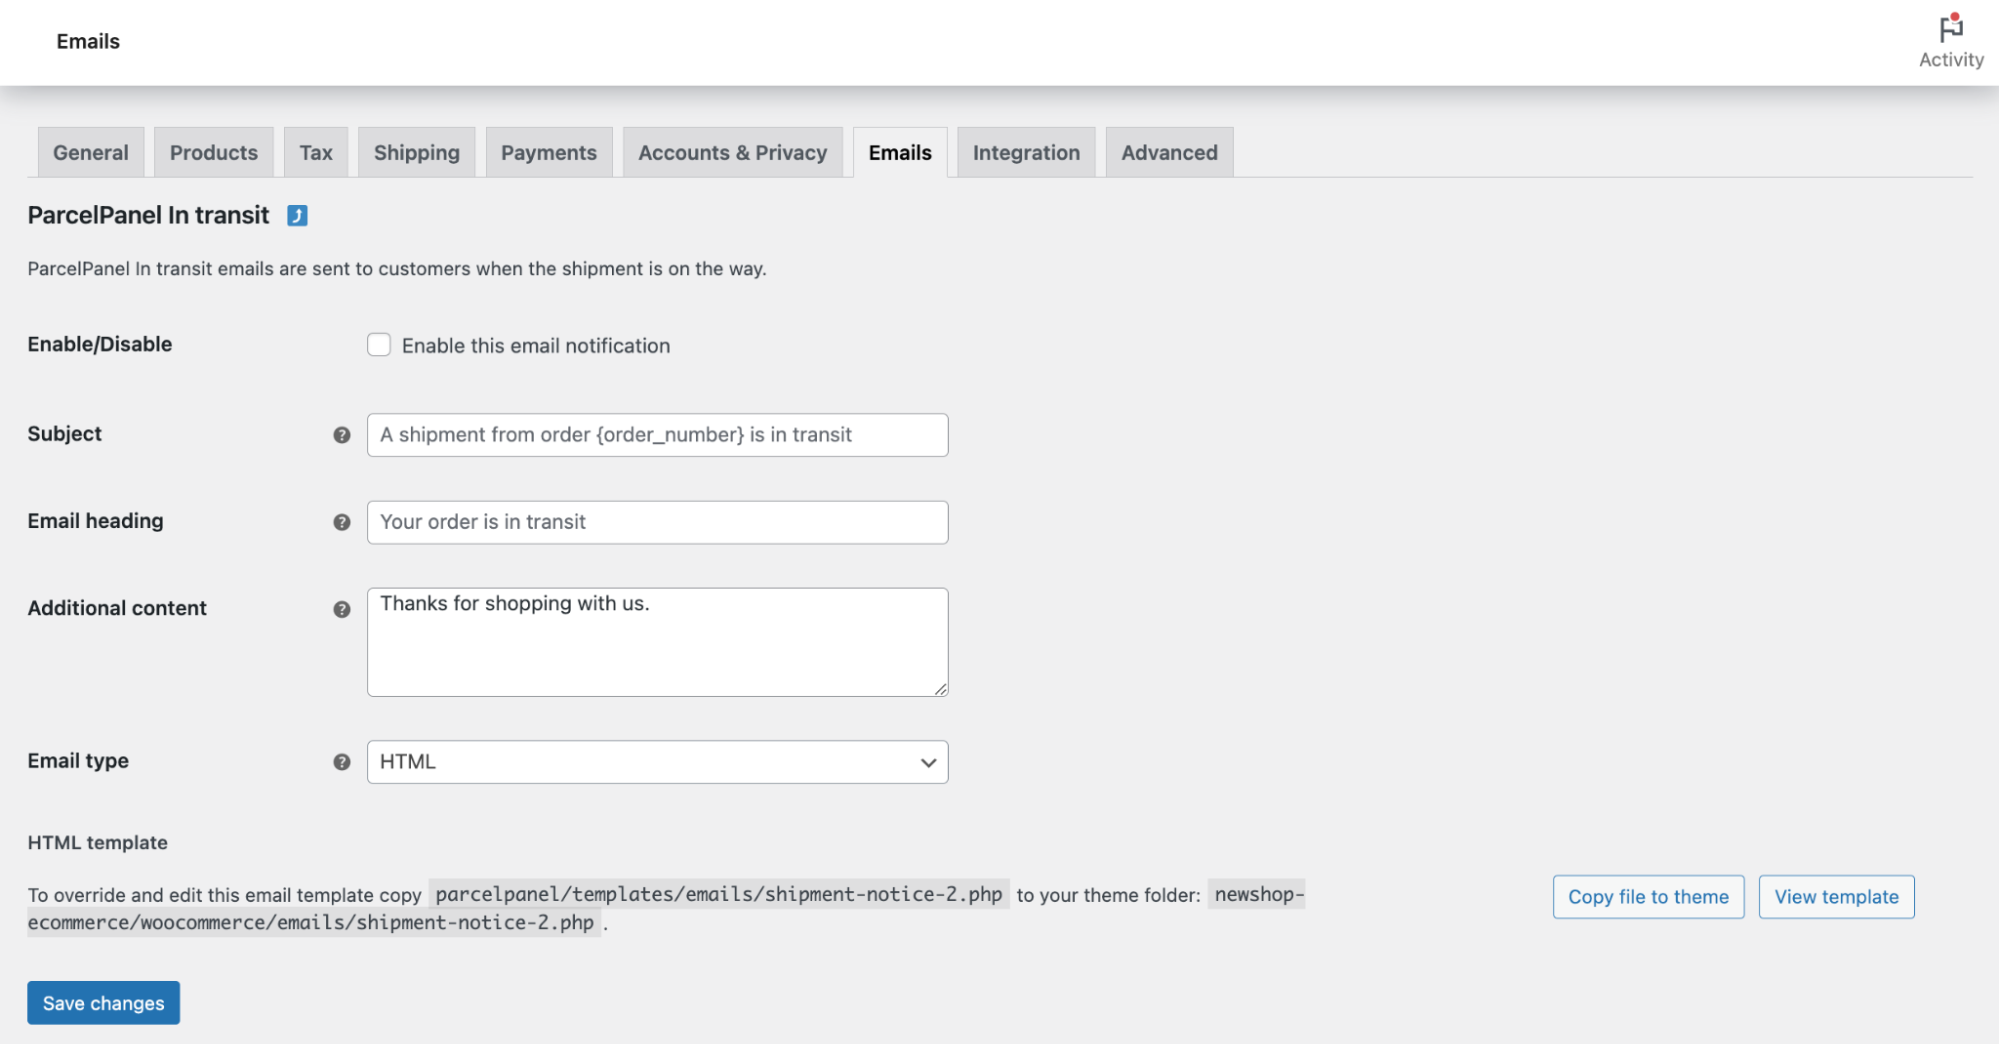Open the Tax settings tab
The image size is (1999, 1045).
pyautogui.click(x=316, y=153)
